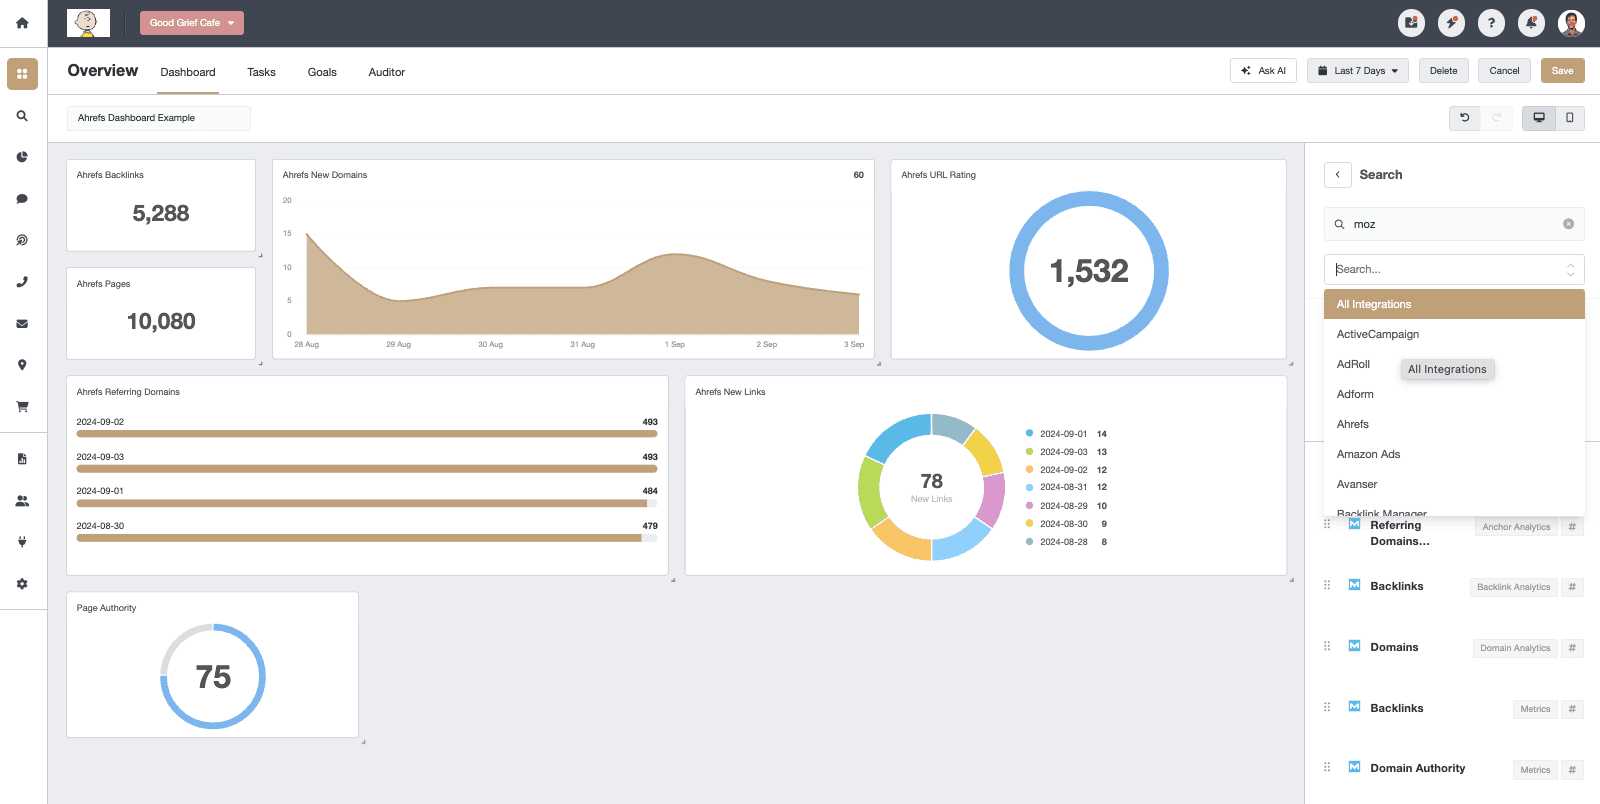Click the pie chart reports sidebar icon
This screenshot has height=804, width=1600.
click(22, 157)
